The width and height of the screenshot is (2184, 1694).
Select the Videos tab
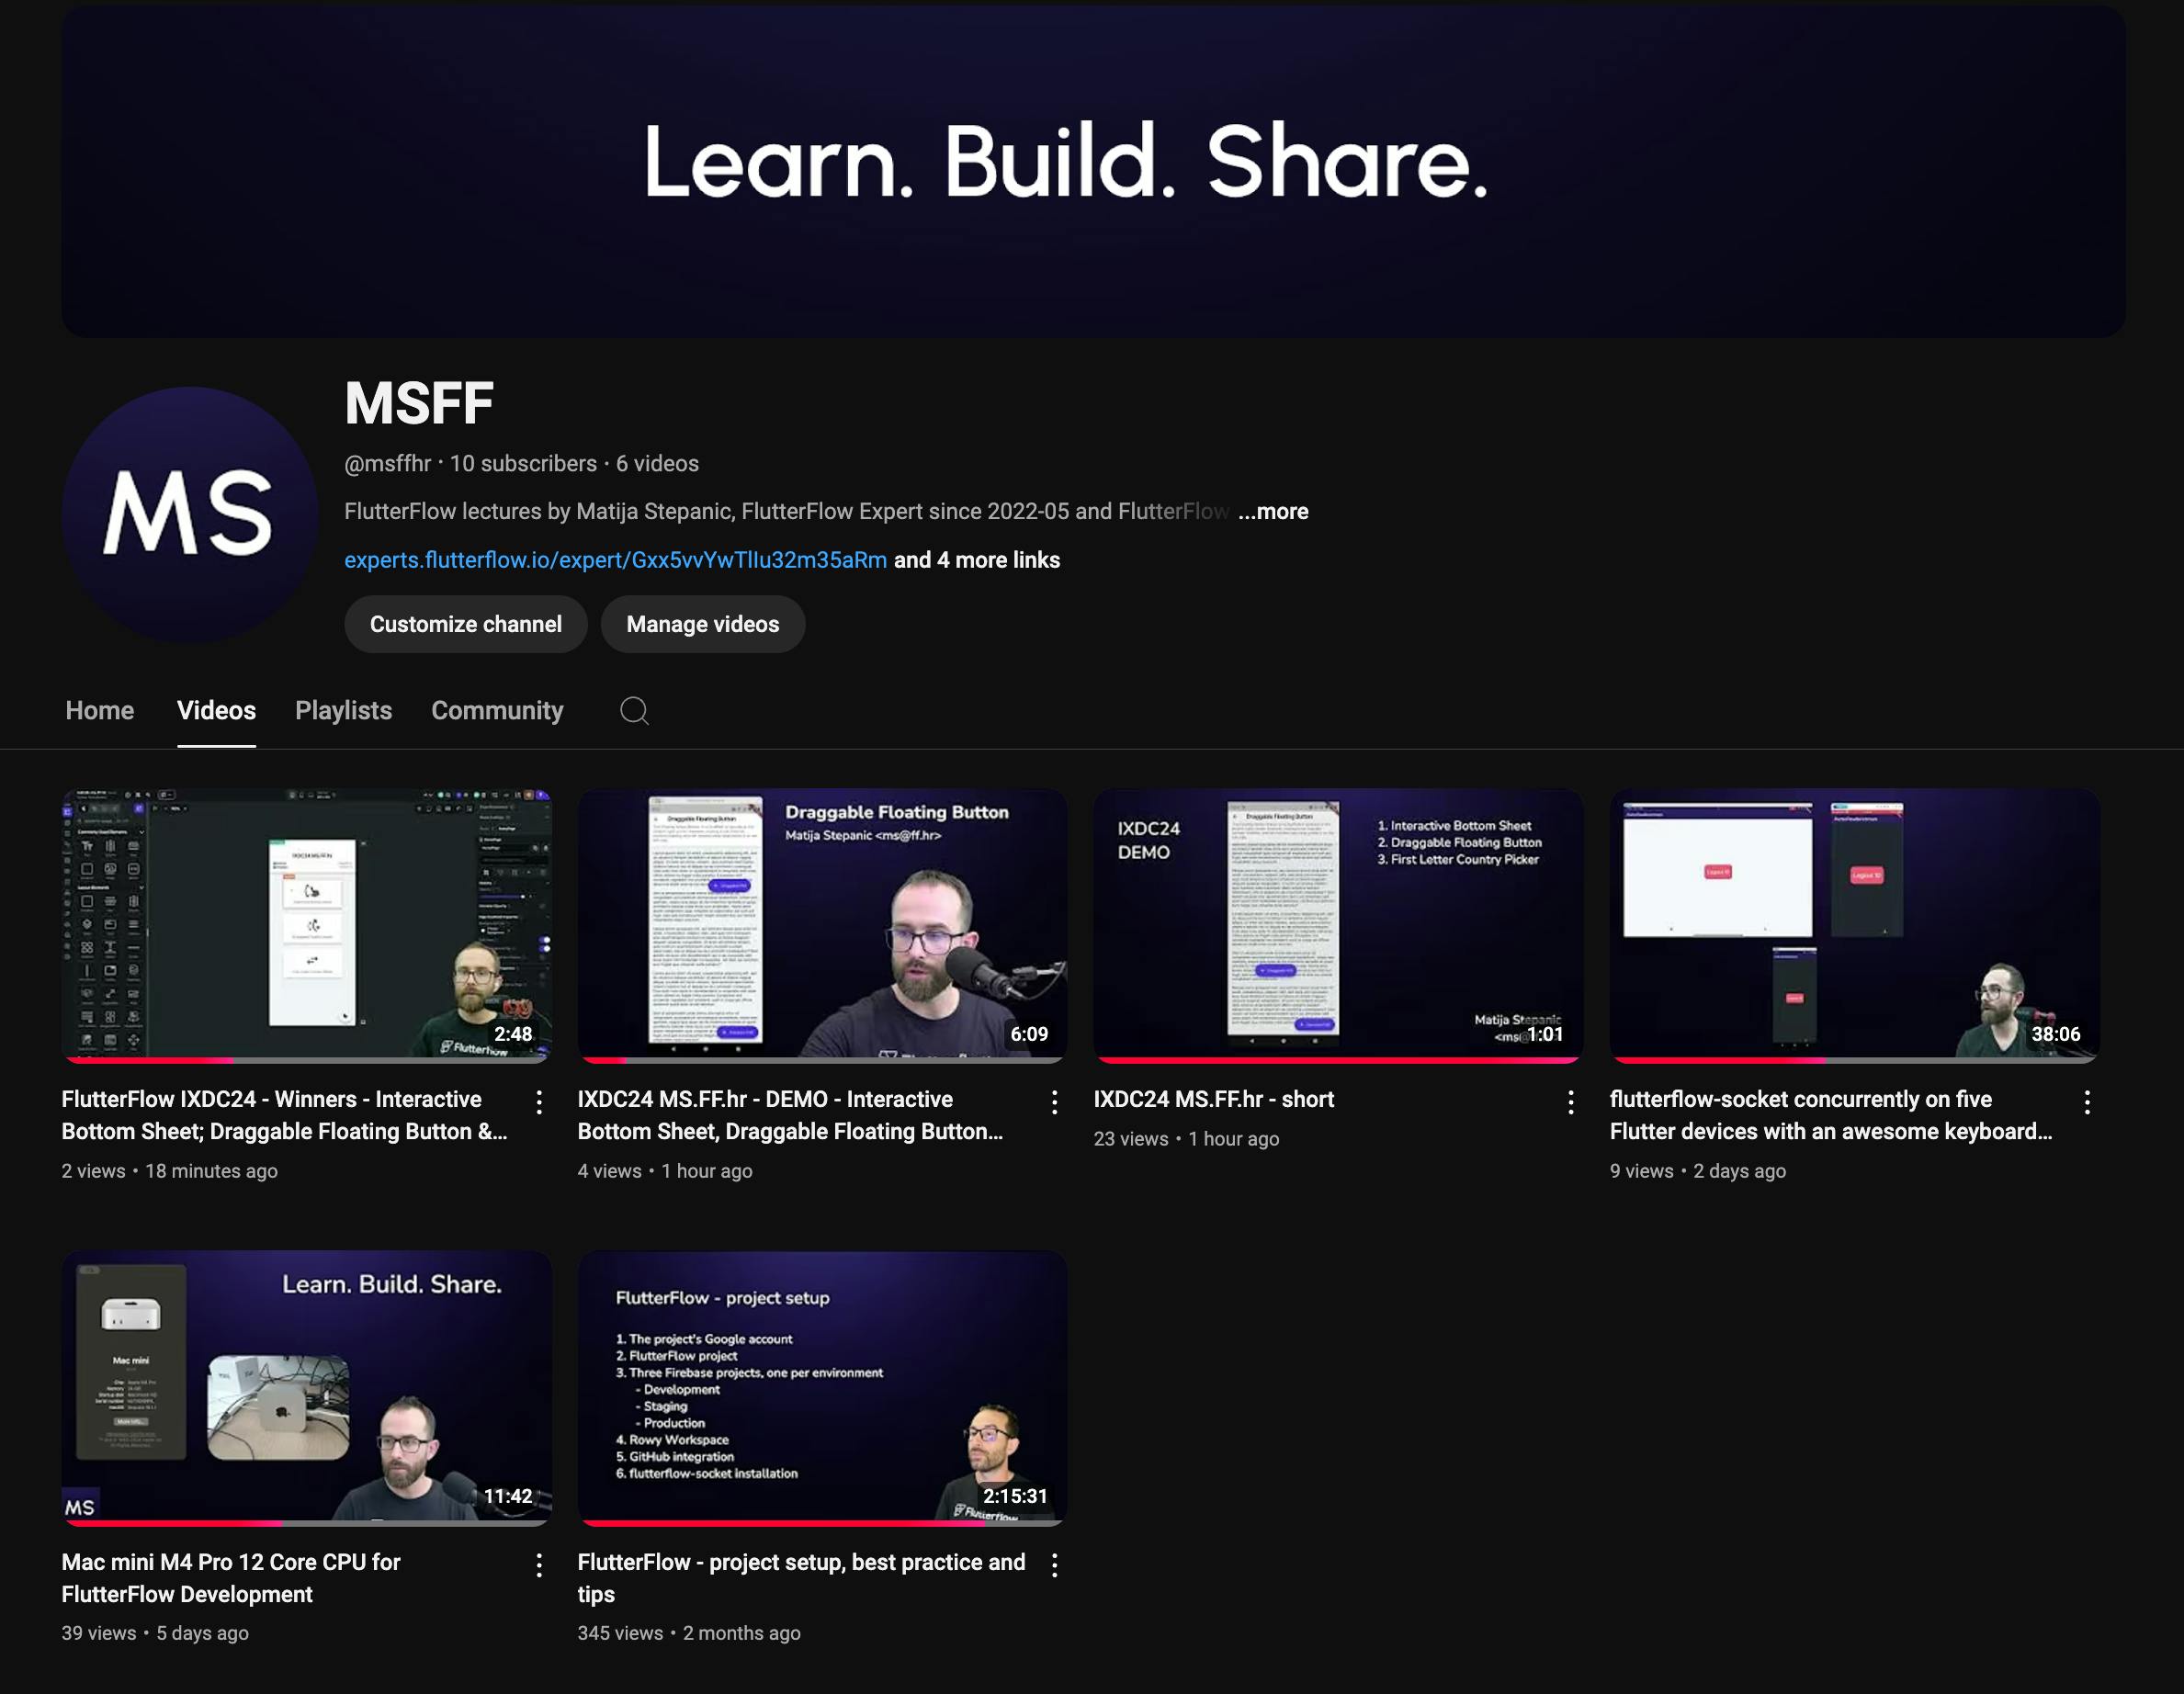216,710
